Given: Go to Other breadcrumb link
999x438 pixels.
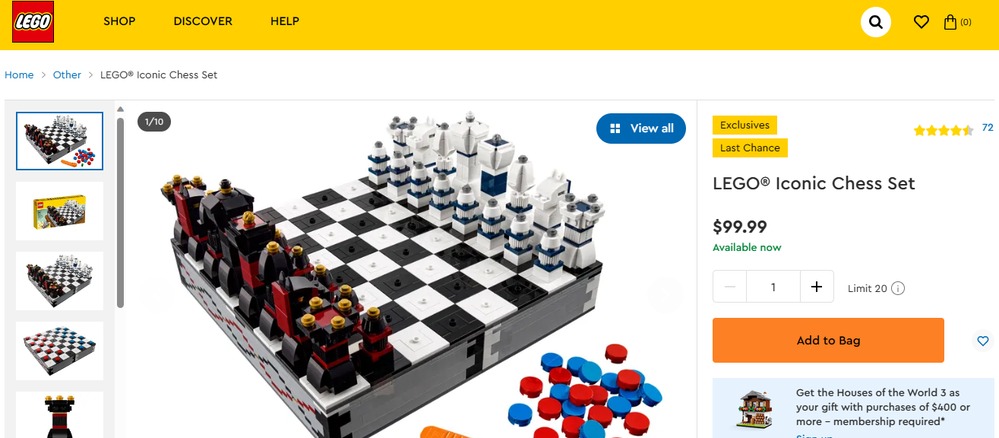Looking at the screenshot, I should coord(67,75).
